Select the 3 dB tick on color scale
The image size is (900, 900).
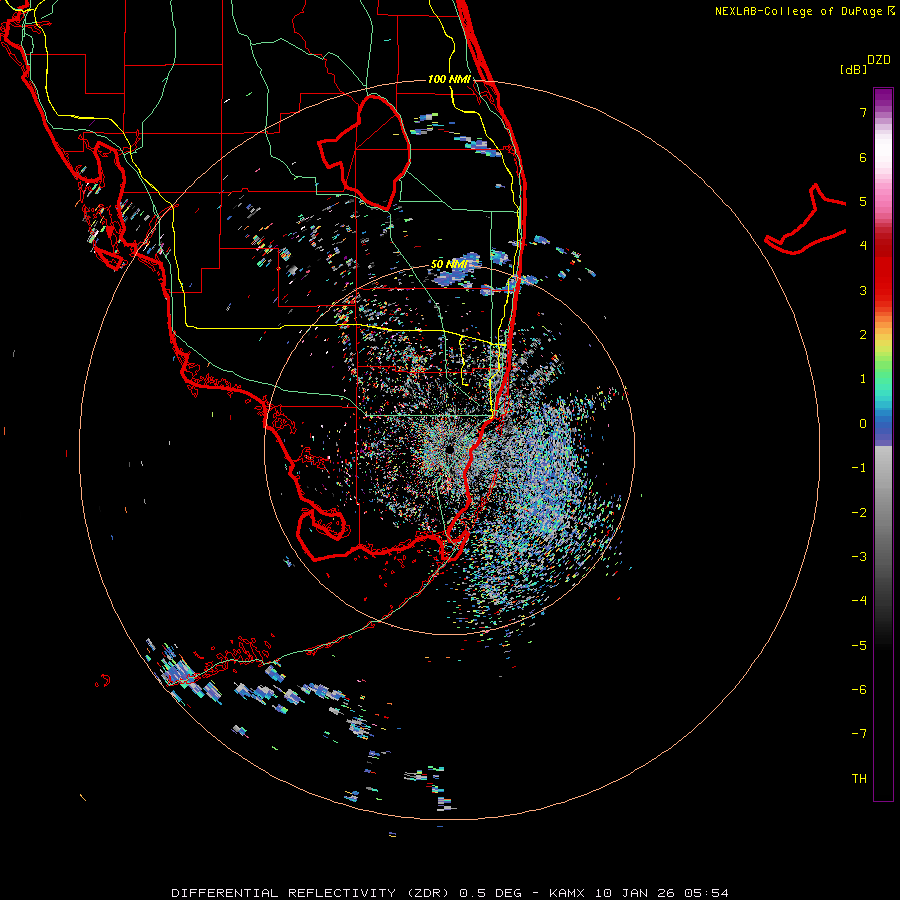point(863,290)
